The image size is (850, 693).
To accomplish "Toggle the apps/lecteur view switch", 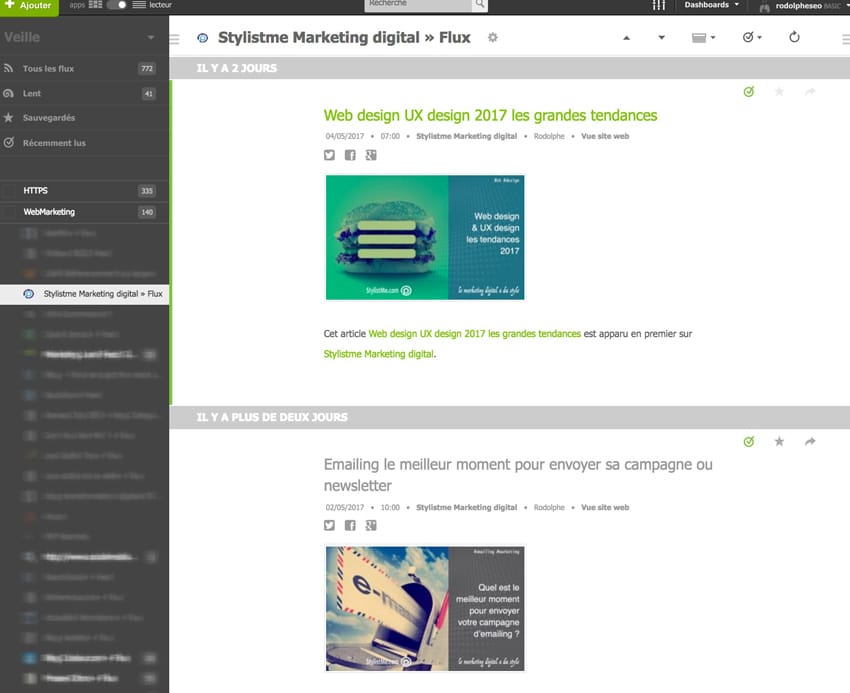I will coord(117,5).
